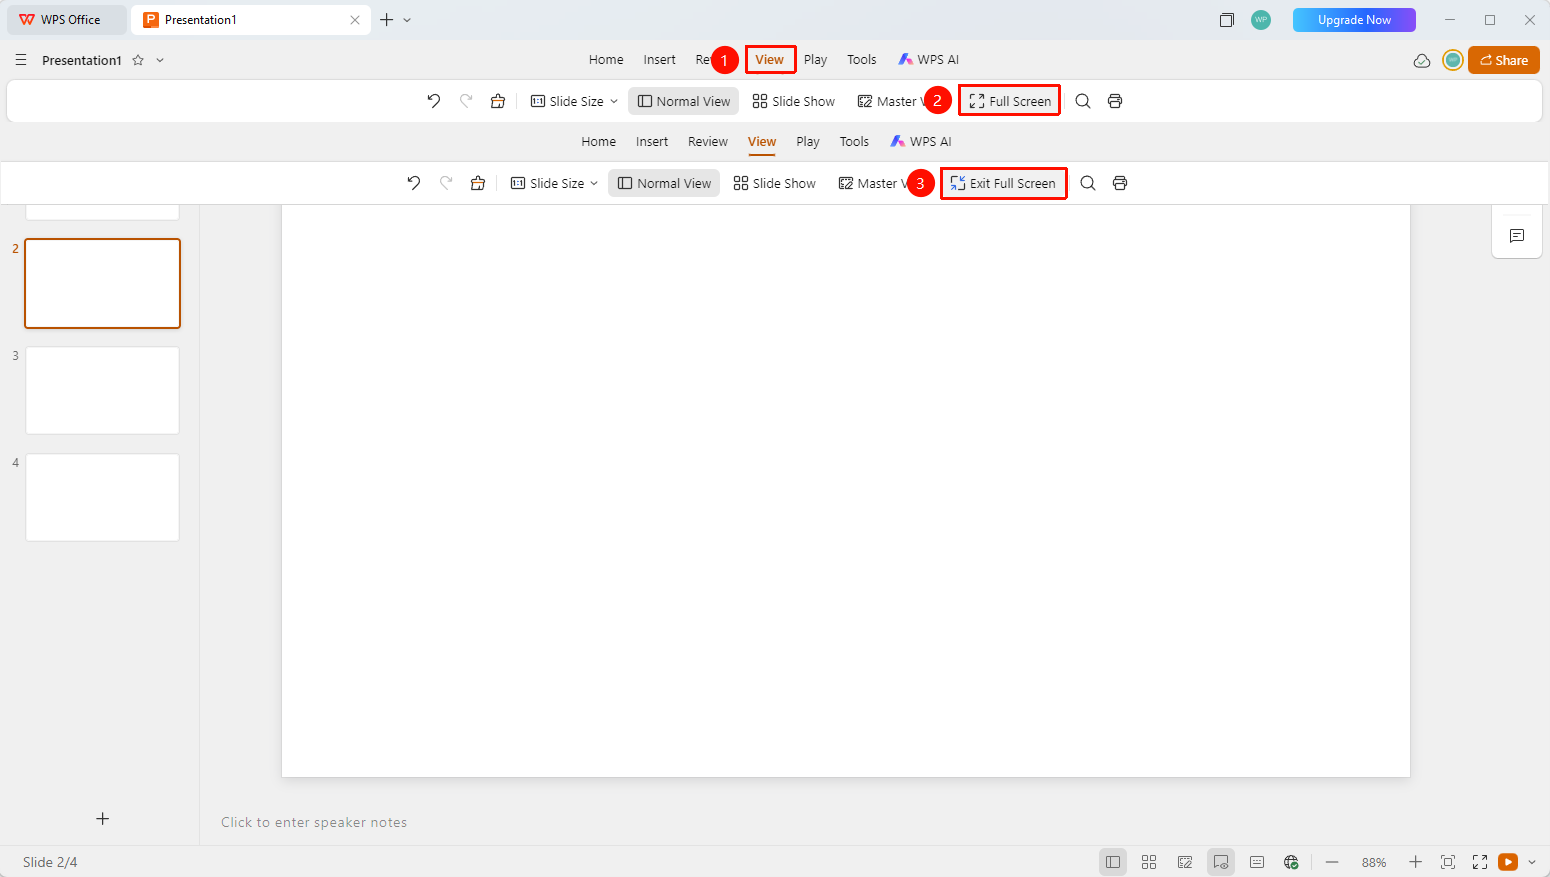Zoom out with the minus button
1550x877 pixels.
[1332, 862]
